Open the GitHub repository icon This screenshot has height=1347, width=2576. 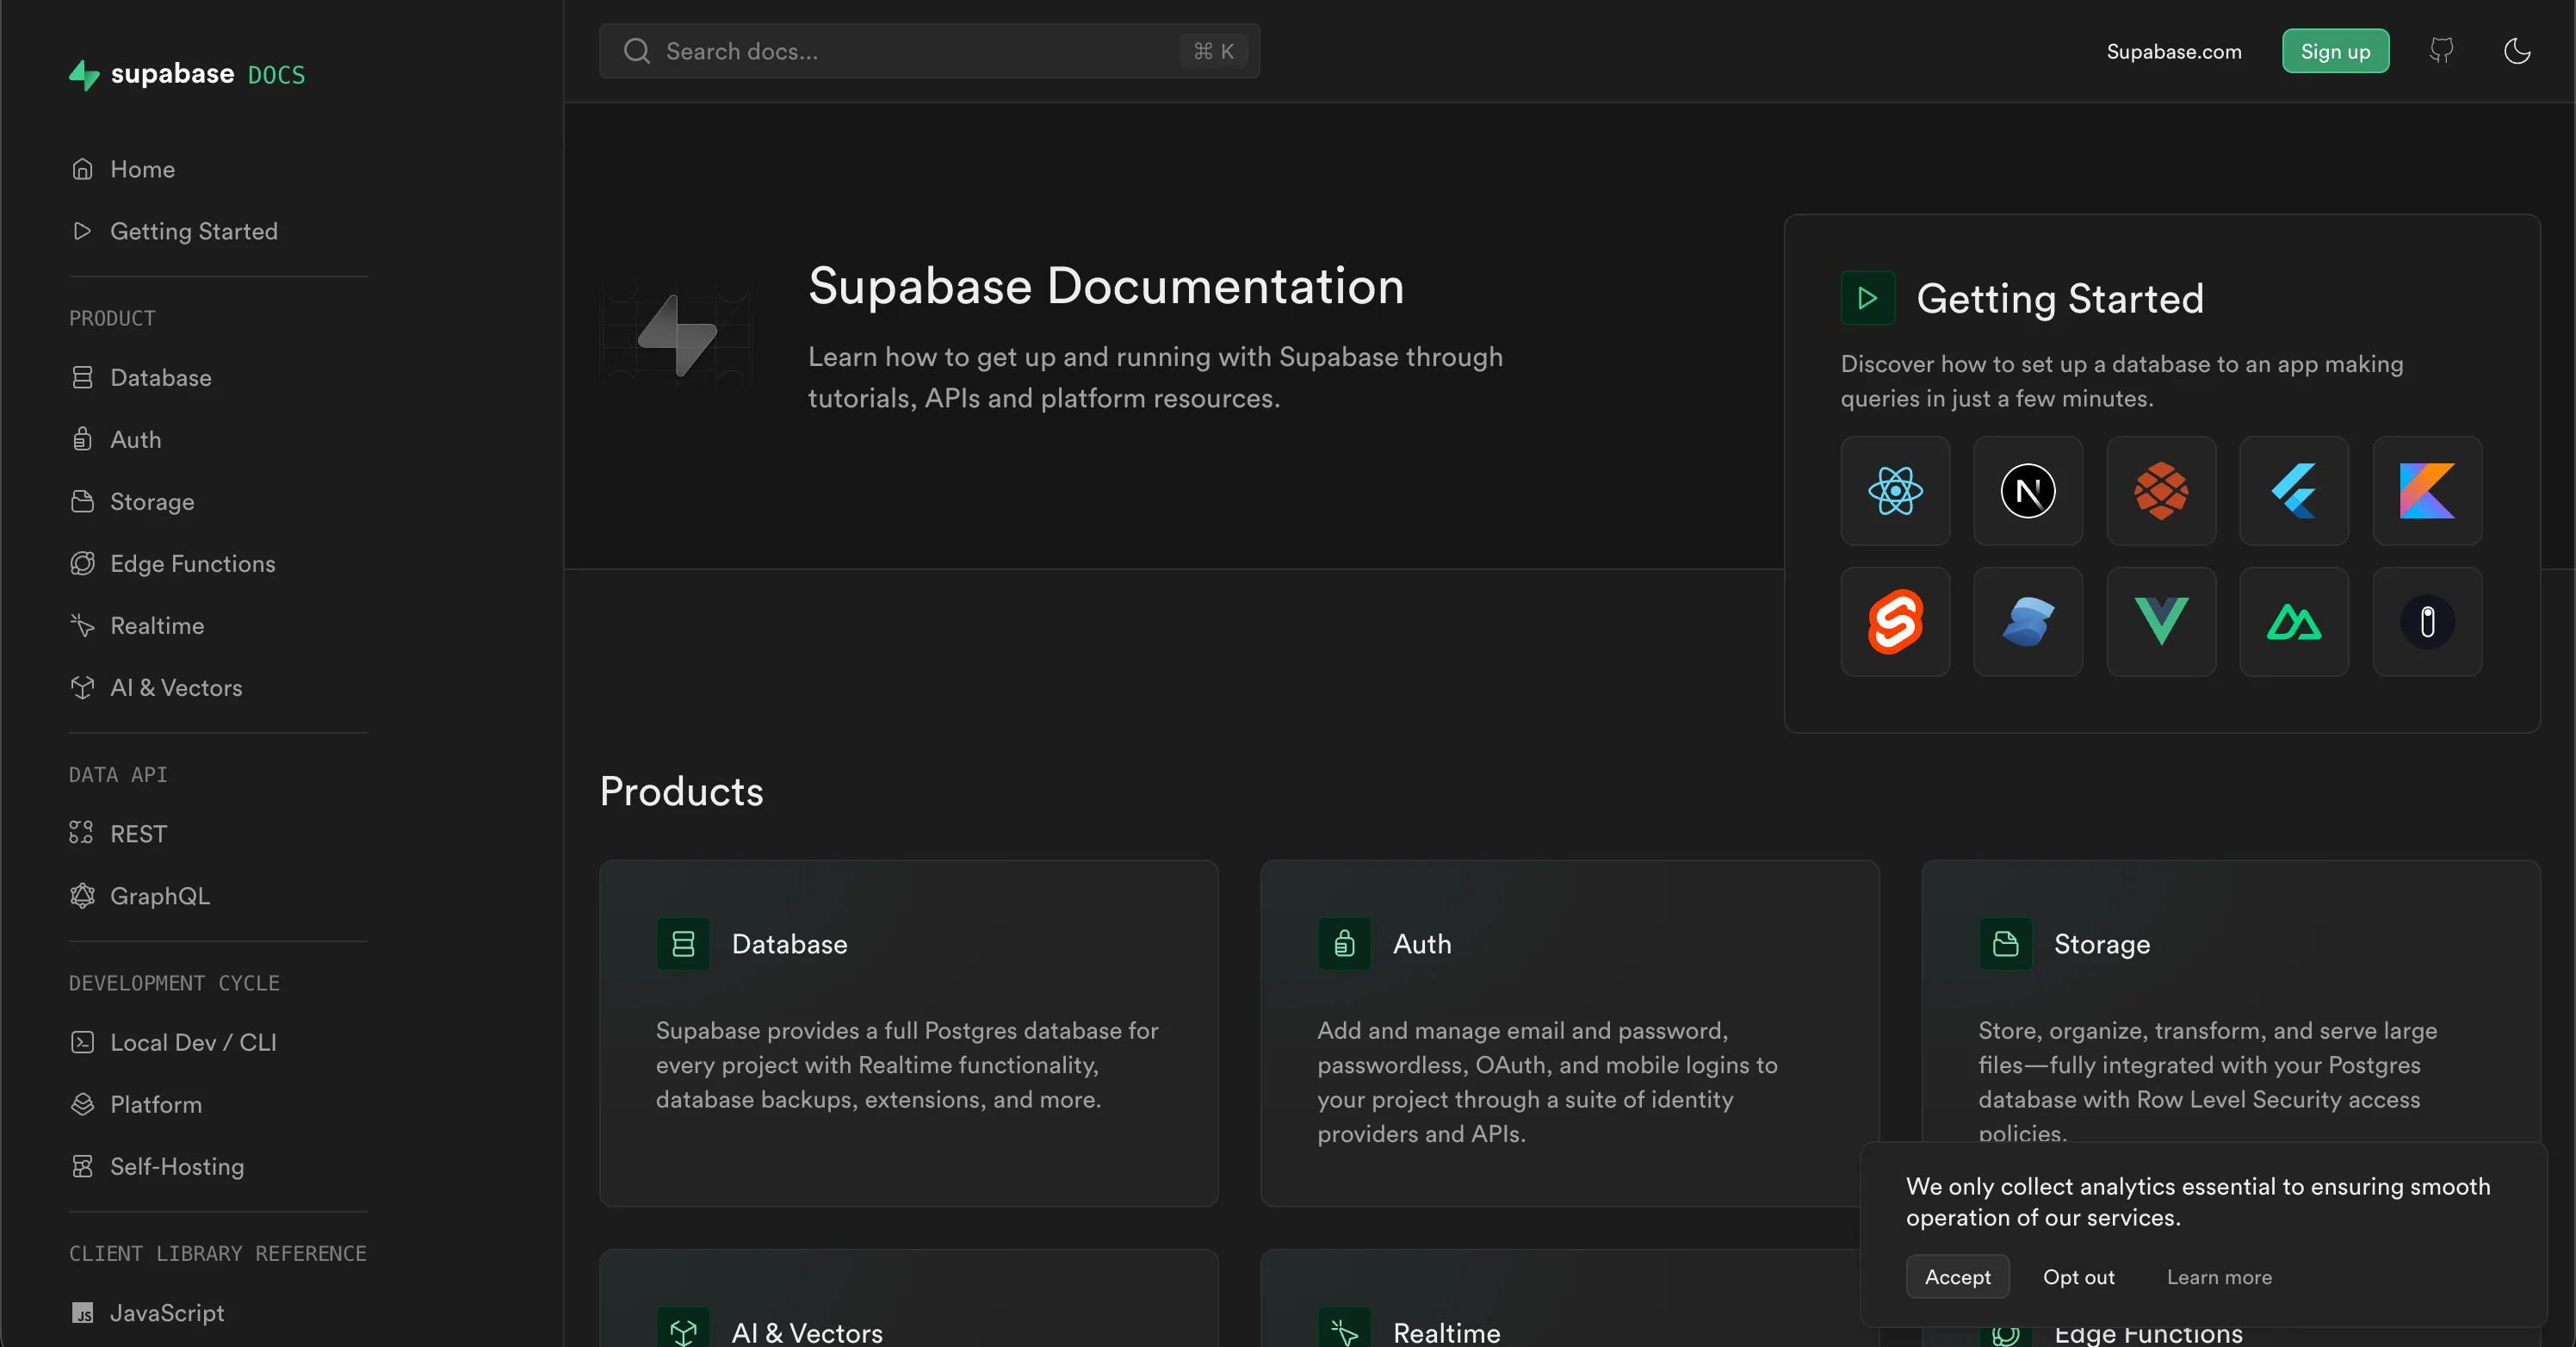2441,51
